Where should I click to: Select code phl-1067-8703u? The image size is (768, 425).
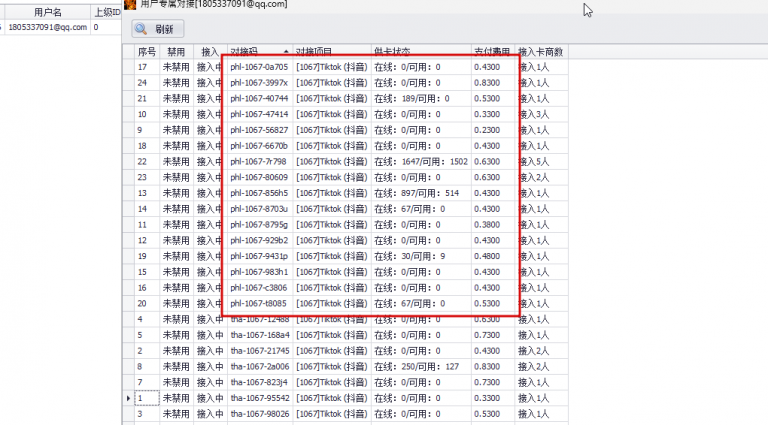click(259, 209)
